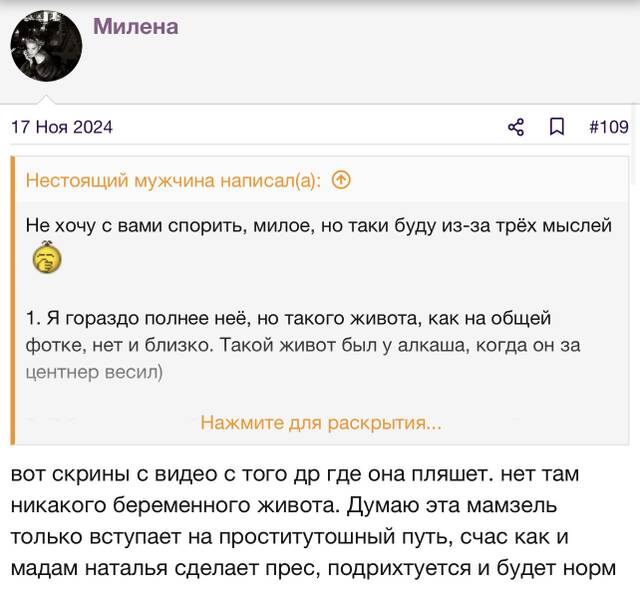
Task: Click the reply line mentioning мадам наталья
Action: (313, 568)
